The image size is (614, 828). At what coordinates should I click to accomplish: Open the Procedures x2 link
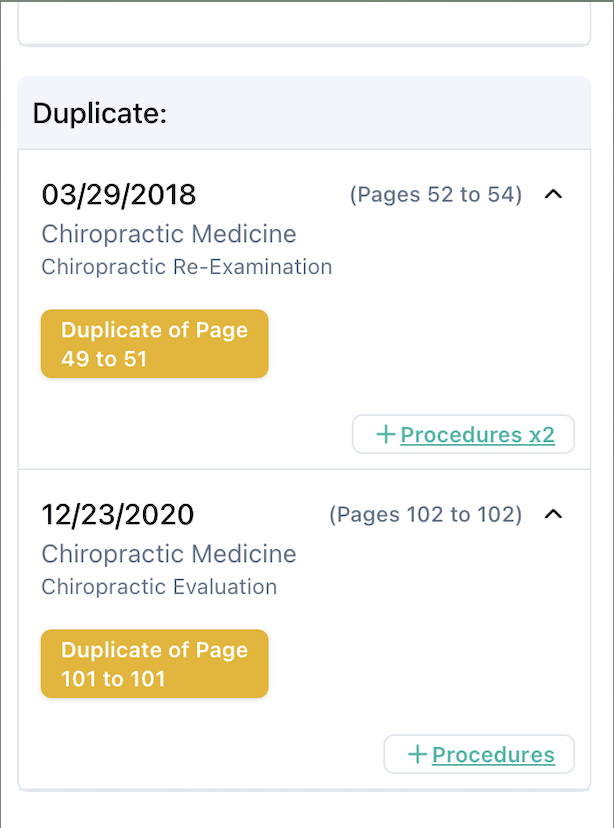point(477,435)
